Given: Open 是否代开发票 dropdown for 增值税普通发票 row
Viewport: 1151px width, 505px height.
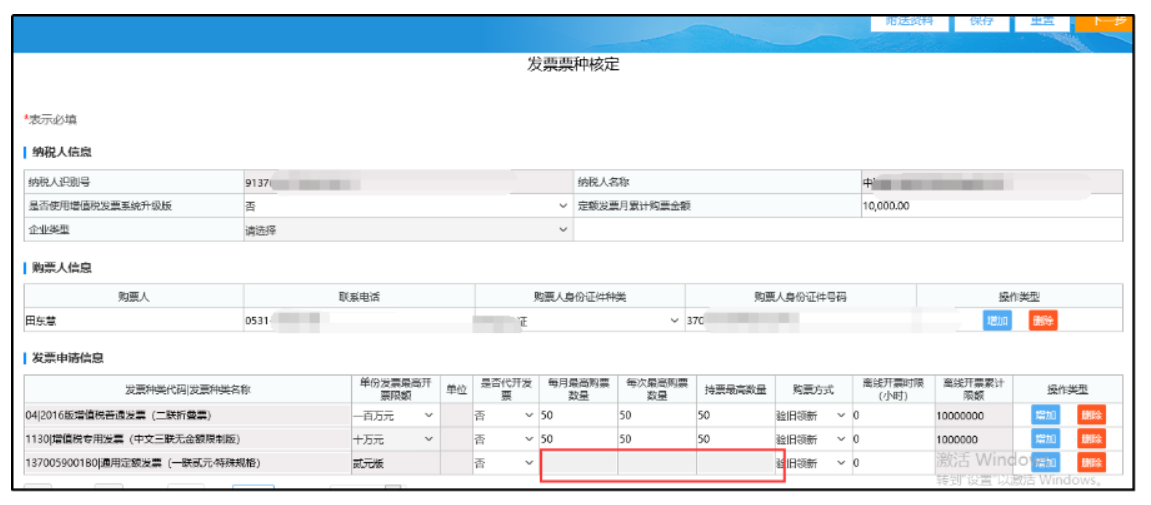Looking at the screenshot, I should pos(504,415).
